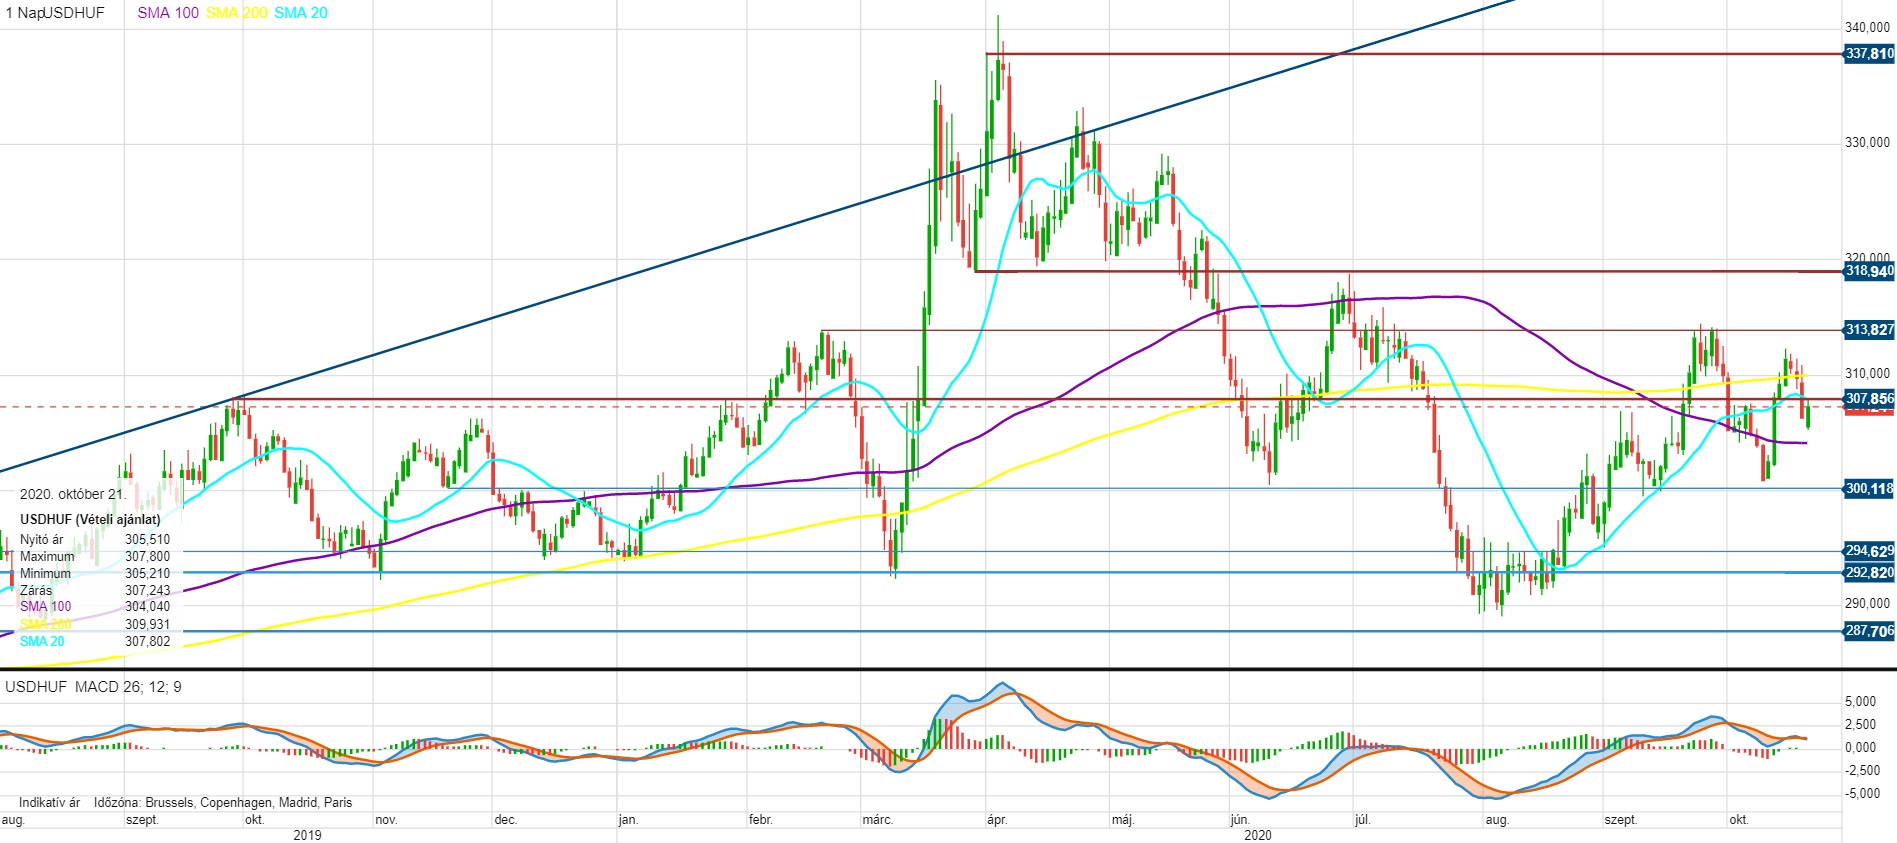Click the 330,000 price axis tick
Screen dimensions: 1897x843
click(x=1867, y=143)
